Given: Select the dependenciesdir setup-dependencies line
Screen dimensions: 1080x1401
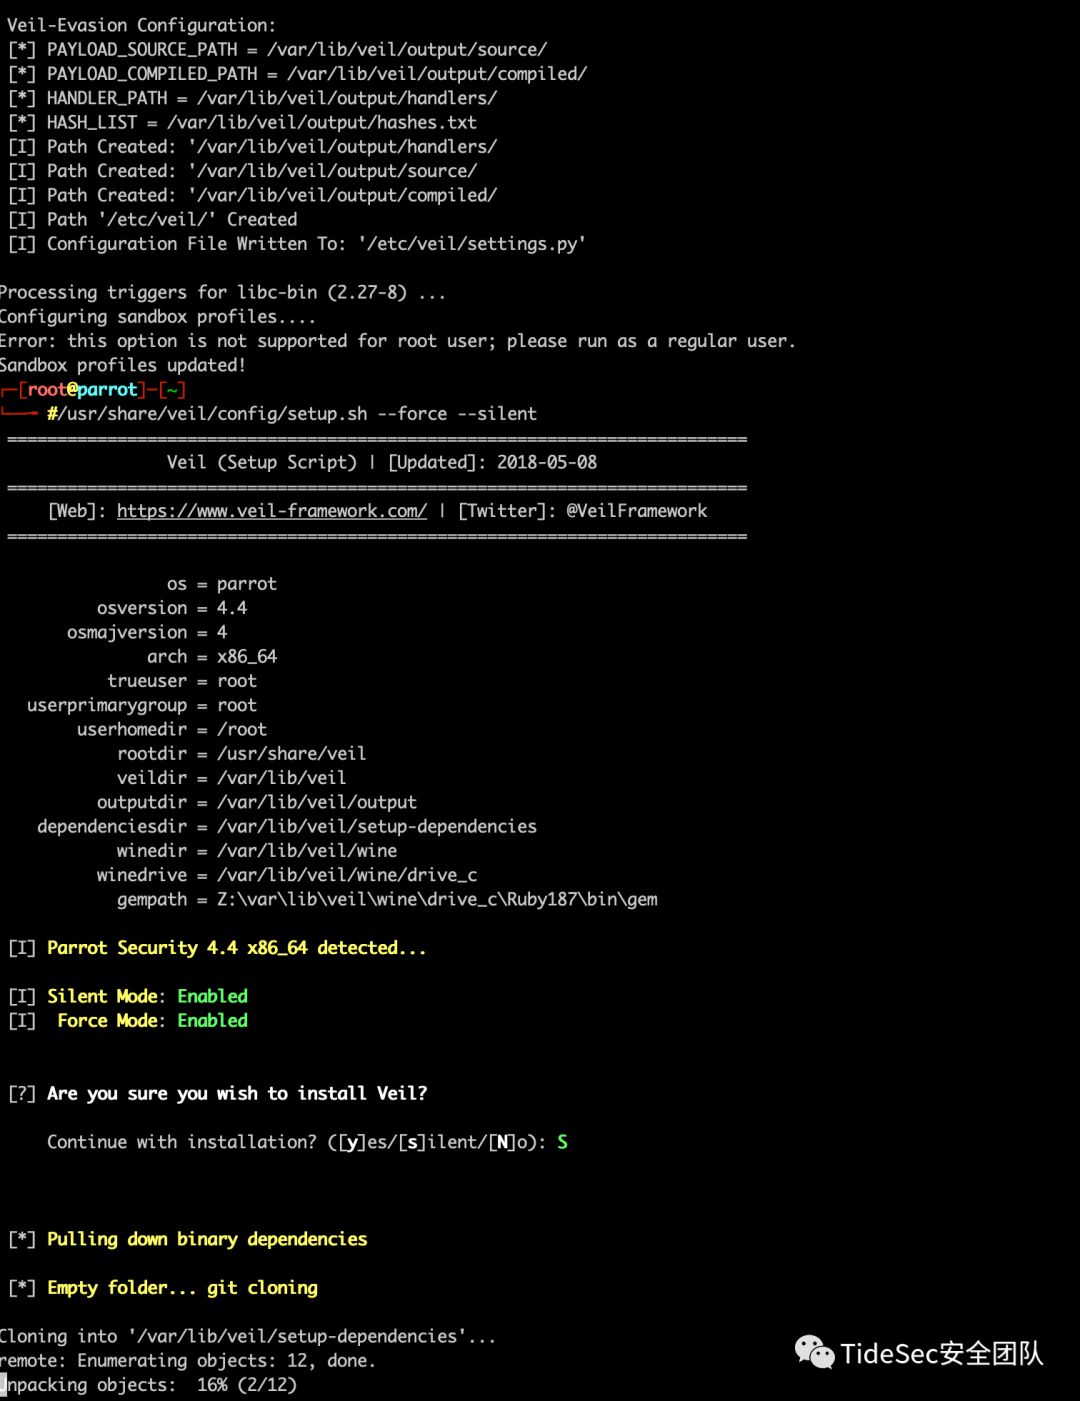Looking at the screenshot, I should pos(287,827).
